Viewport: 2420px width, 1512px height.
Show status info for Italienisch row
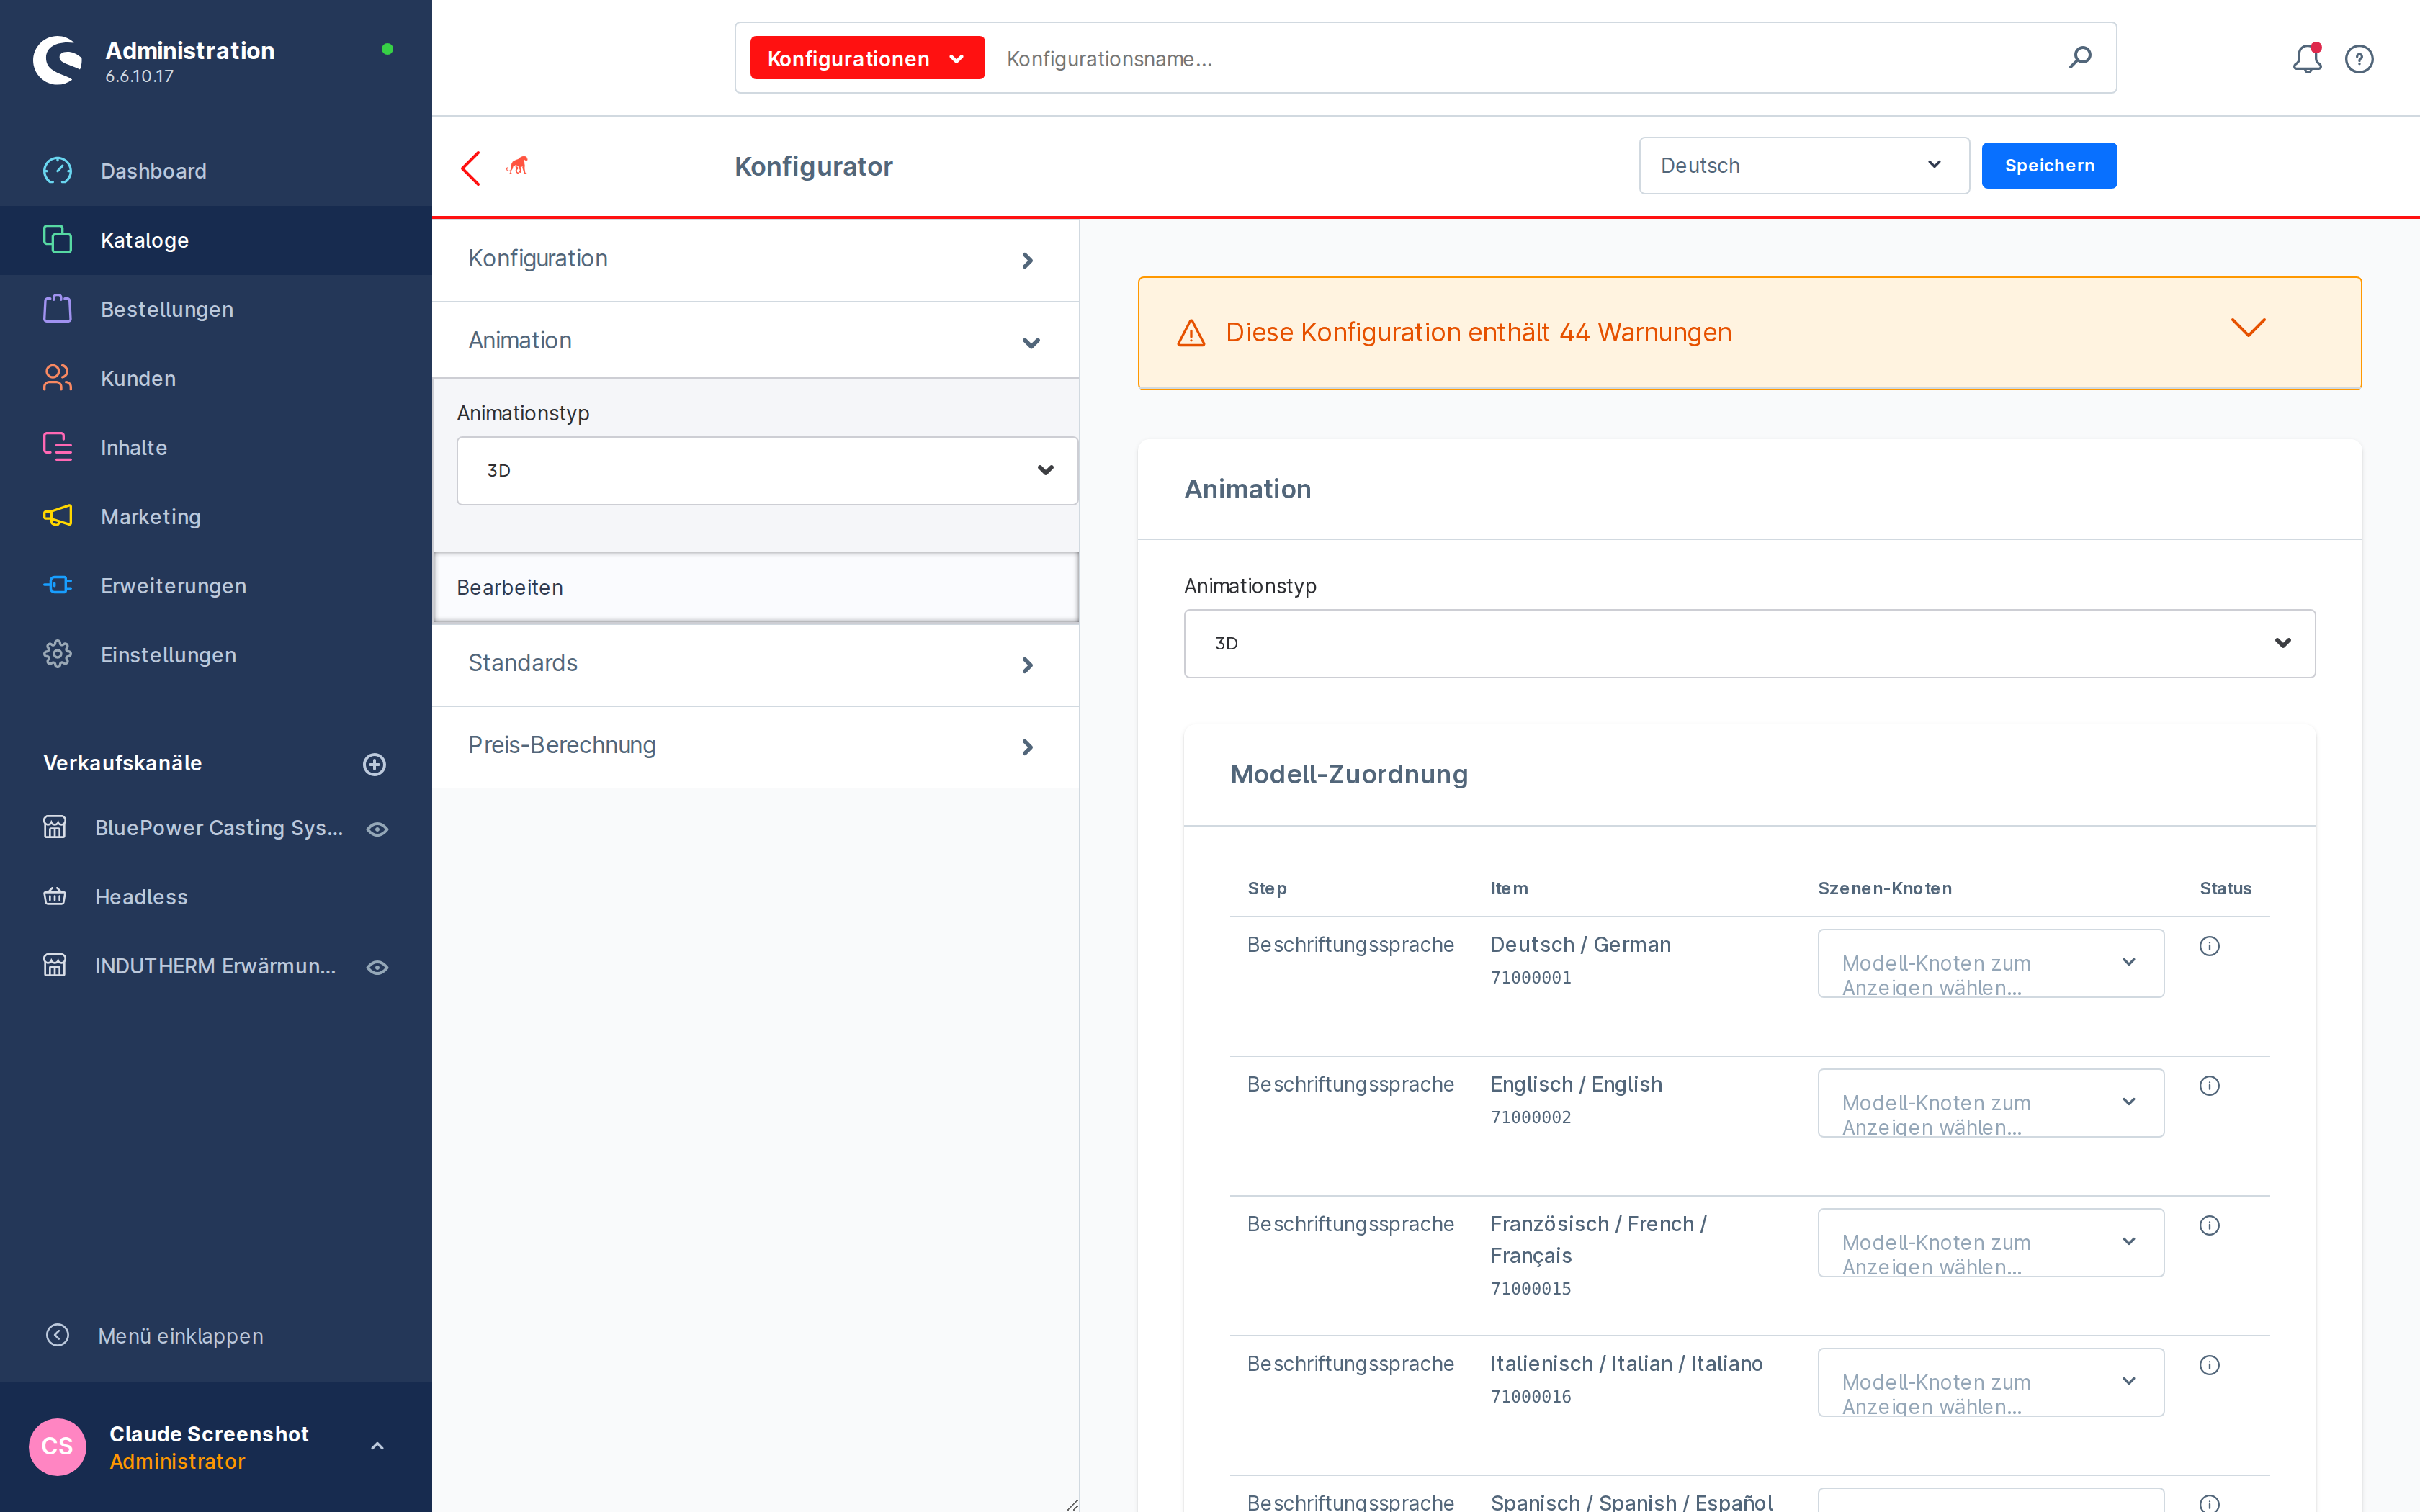2209,1366
